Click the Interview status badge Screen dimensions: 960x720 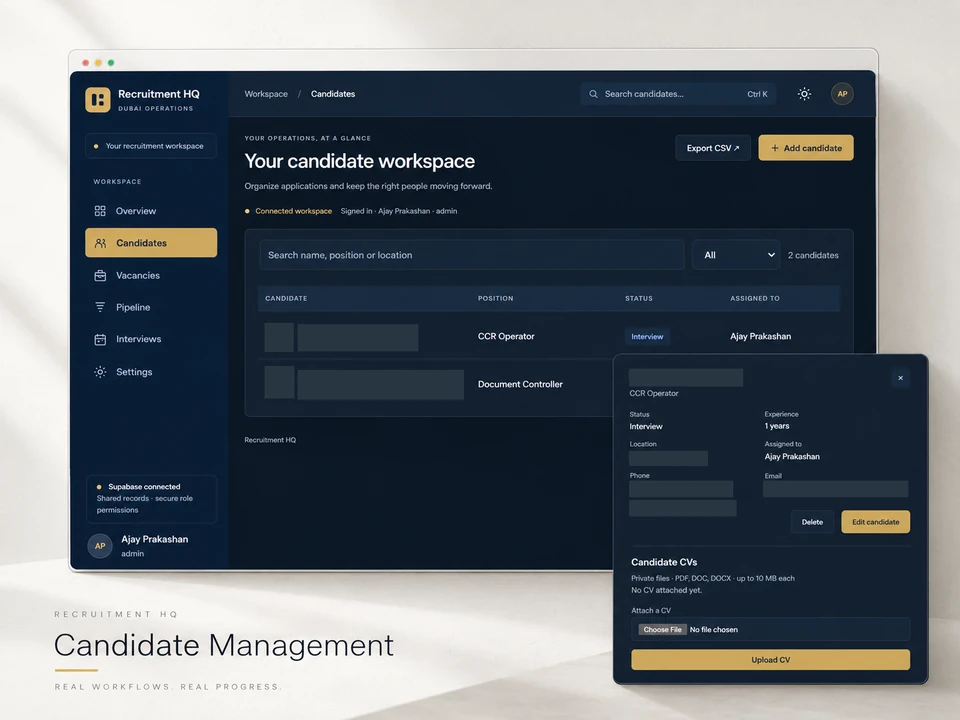point(647,337)
